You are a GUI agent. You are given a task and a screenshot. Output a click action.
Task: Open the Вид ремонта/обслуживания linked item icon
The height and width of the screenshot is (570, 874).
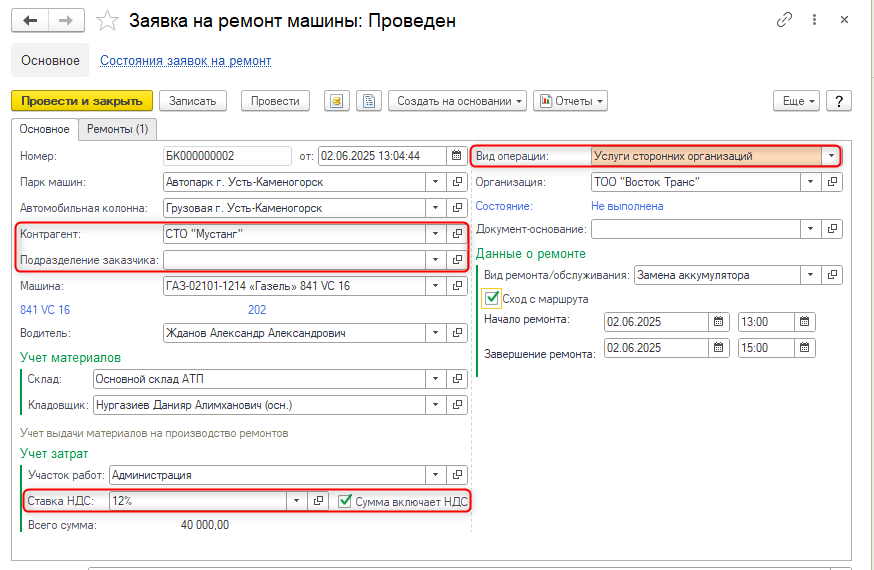(832, 275)
